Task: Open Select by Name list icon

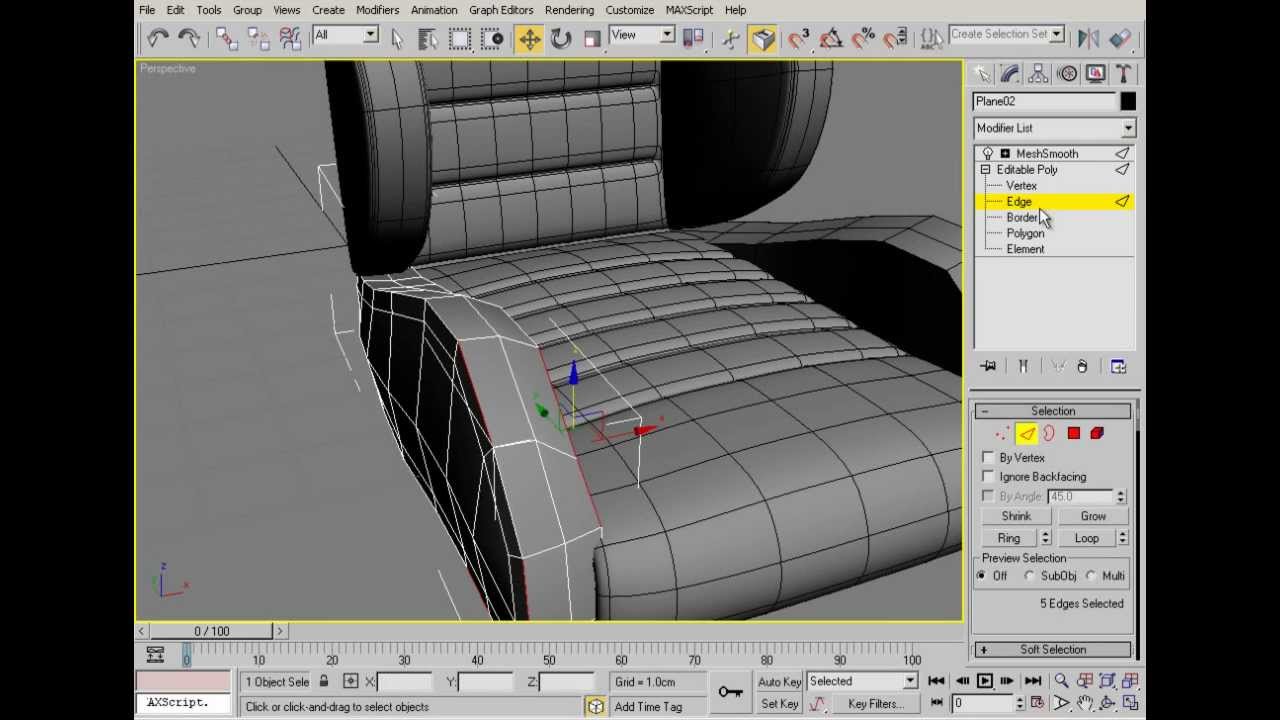Action: pyautogui.click(x=428, y=38)
